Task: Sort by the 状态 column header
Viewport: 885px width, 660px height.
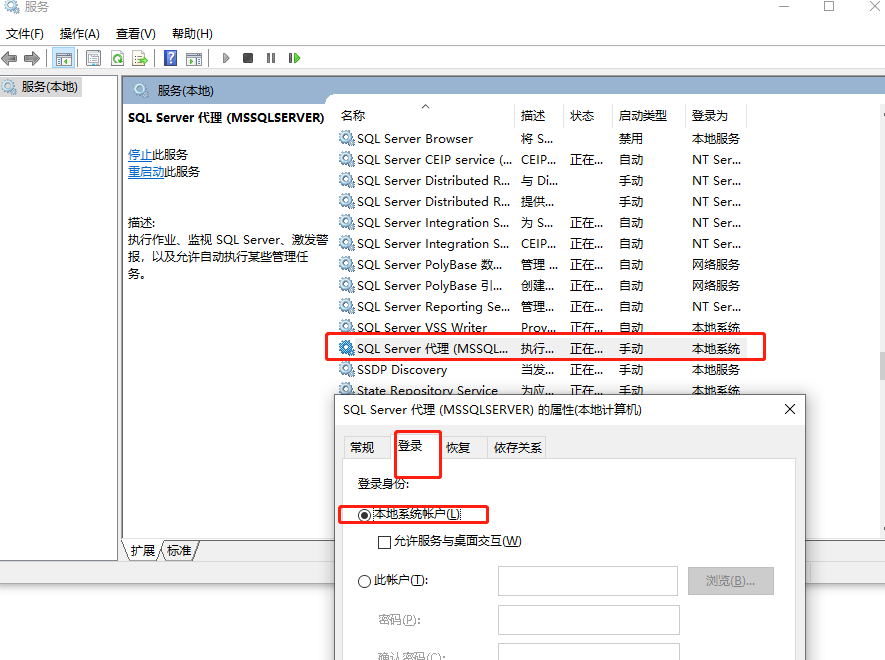Action: point(587,115)
